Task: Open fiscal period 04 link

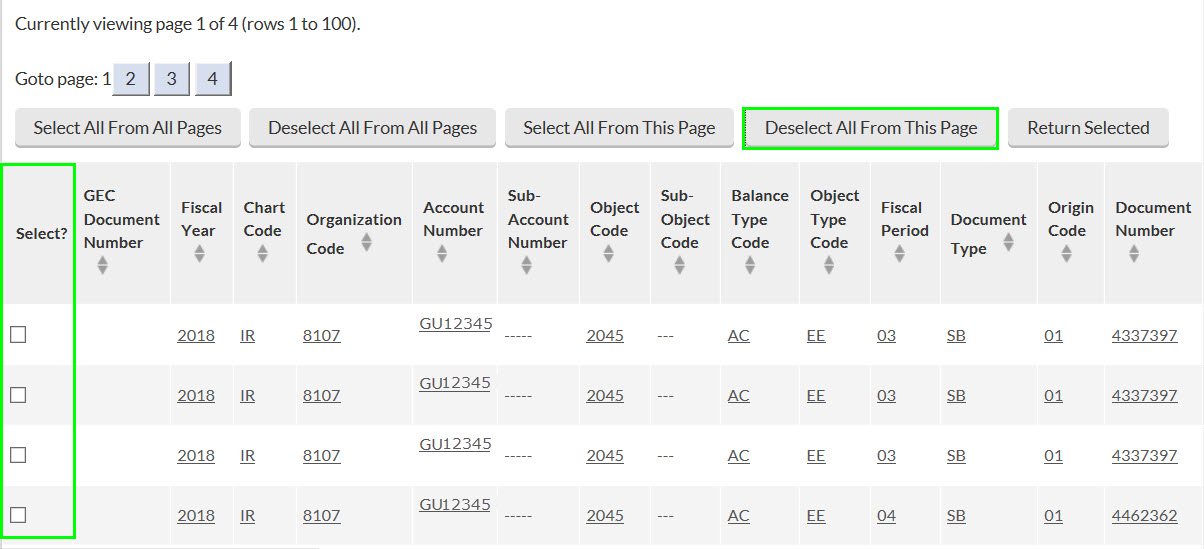Action: click(887, 516)
